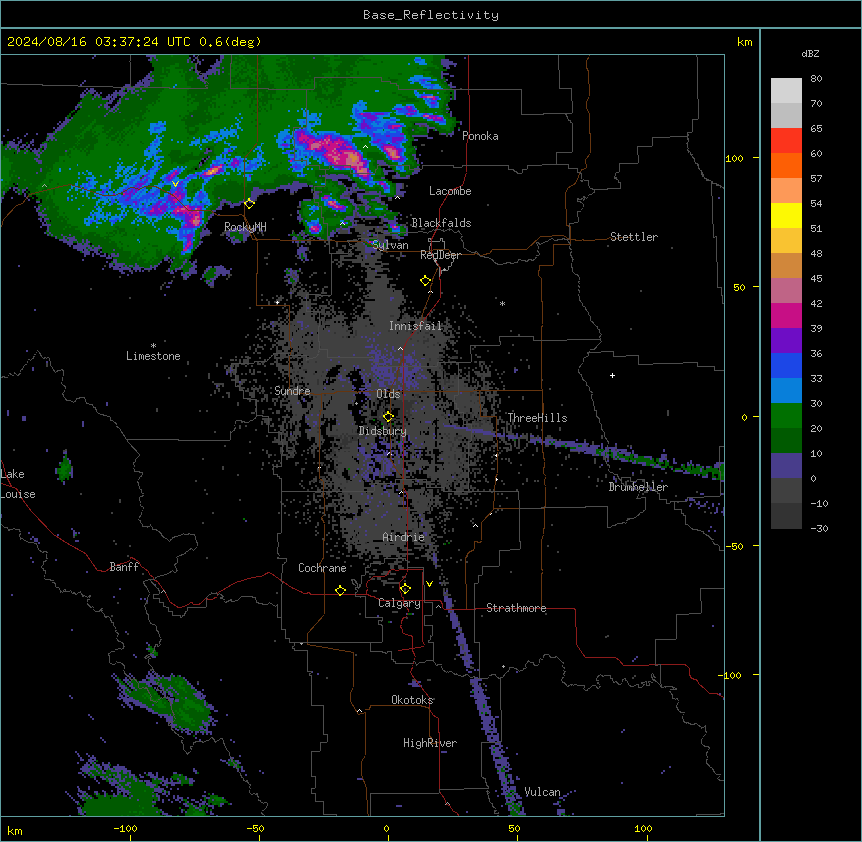Click the Calgary city label
Viewport: 862px width, 842px height.
click(399, 603)
